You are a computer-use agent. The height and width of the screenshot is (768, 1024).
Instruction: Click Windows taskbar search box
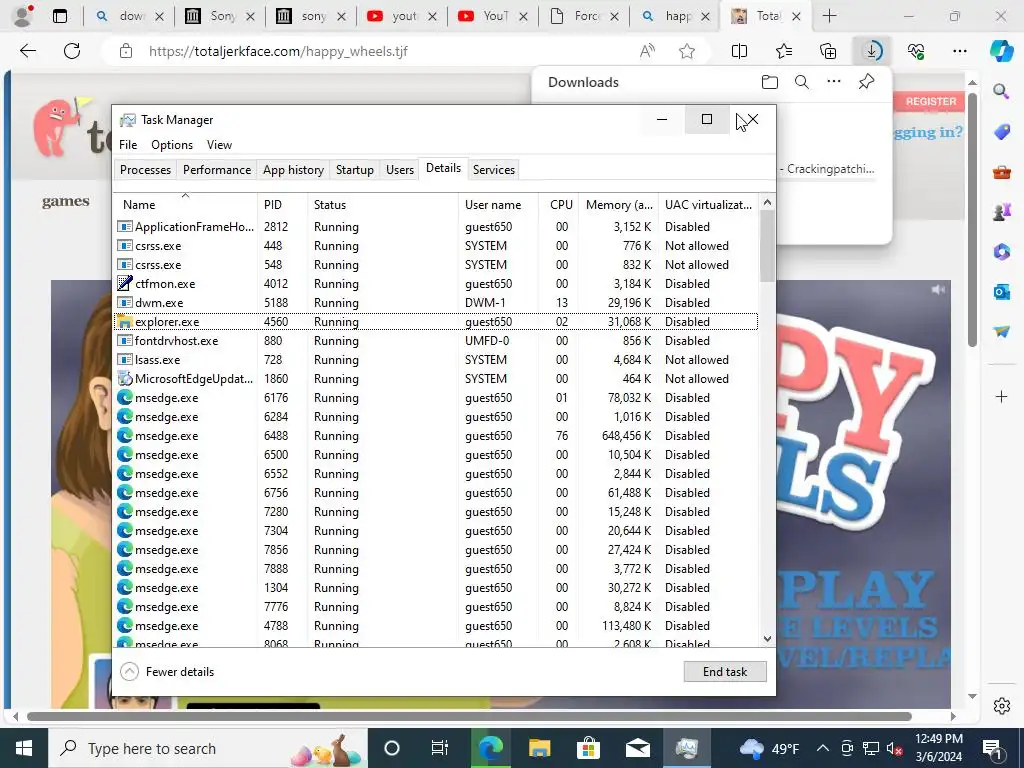point(208,748)
